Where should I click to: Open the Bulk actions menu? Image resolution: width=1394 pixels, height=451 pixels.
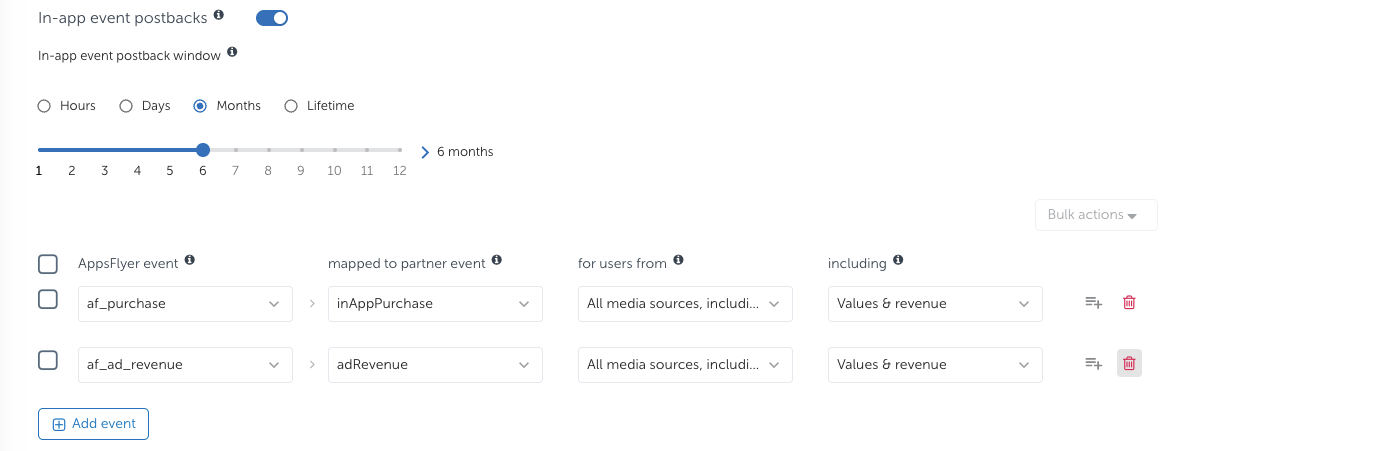pos(1096,215)
